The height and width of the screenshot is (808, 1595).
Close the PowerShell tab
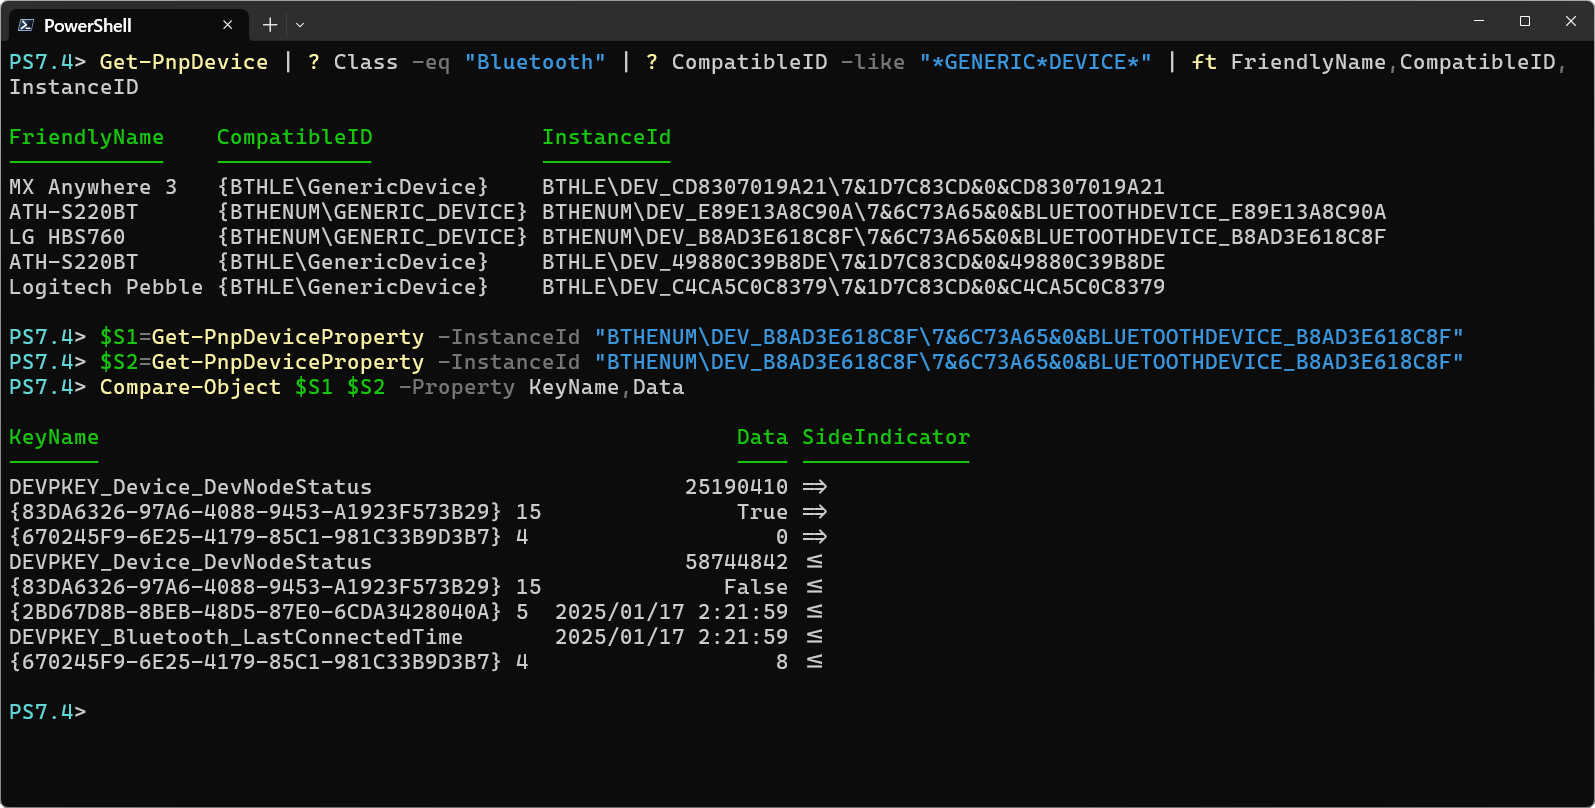pos(228,25)
